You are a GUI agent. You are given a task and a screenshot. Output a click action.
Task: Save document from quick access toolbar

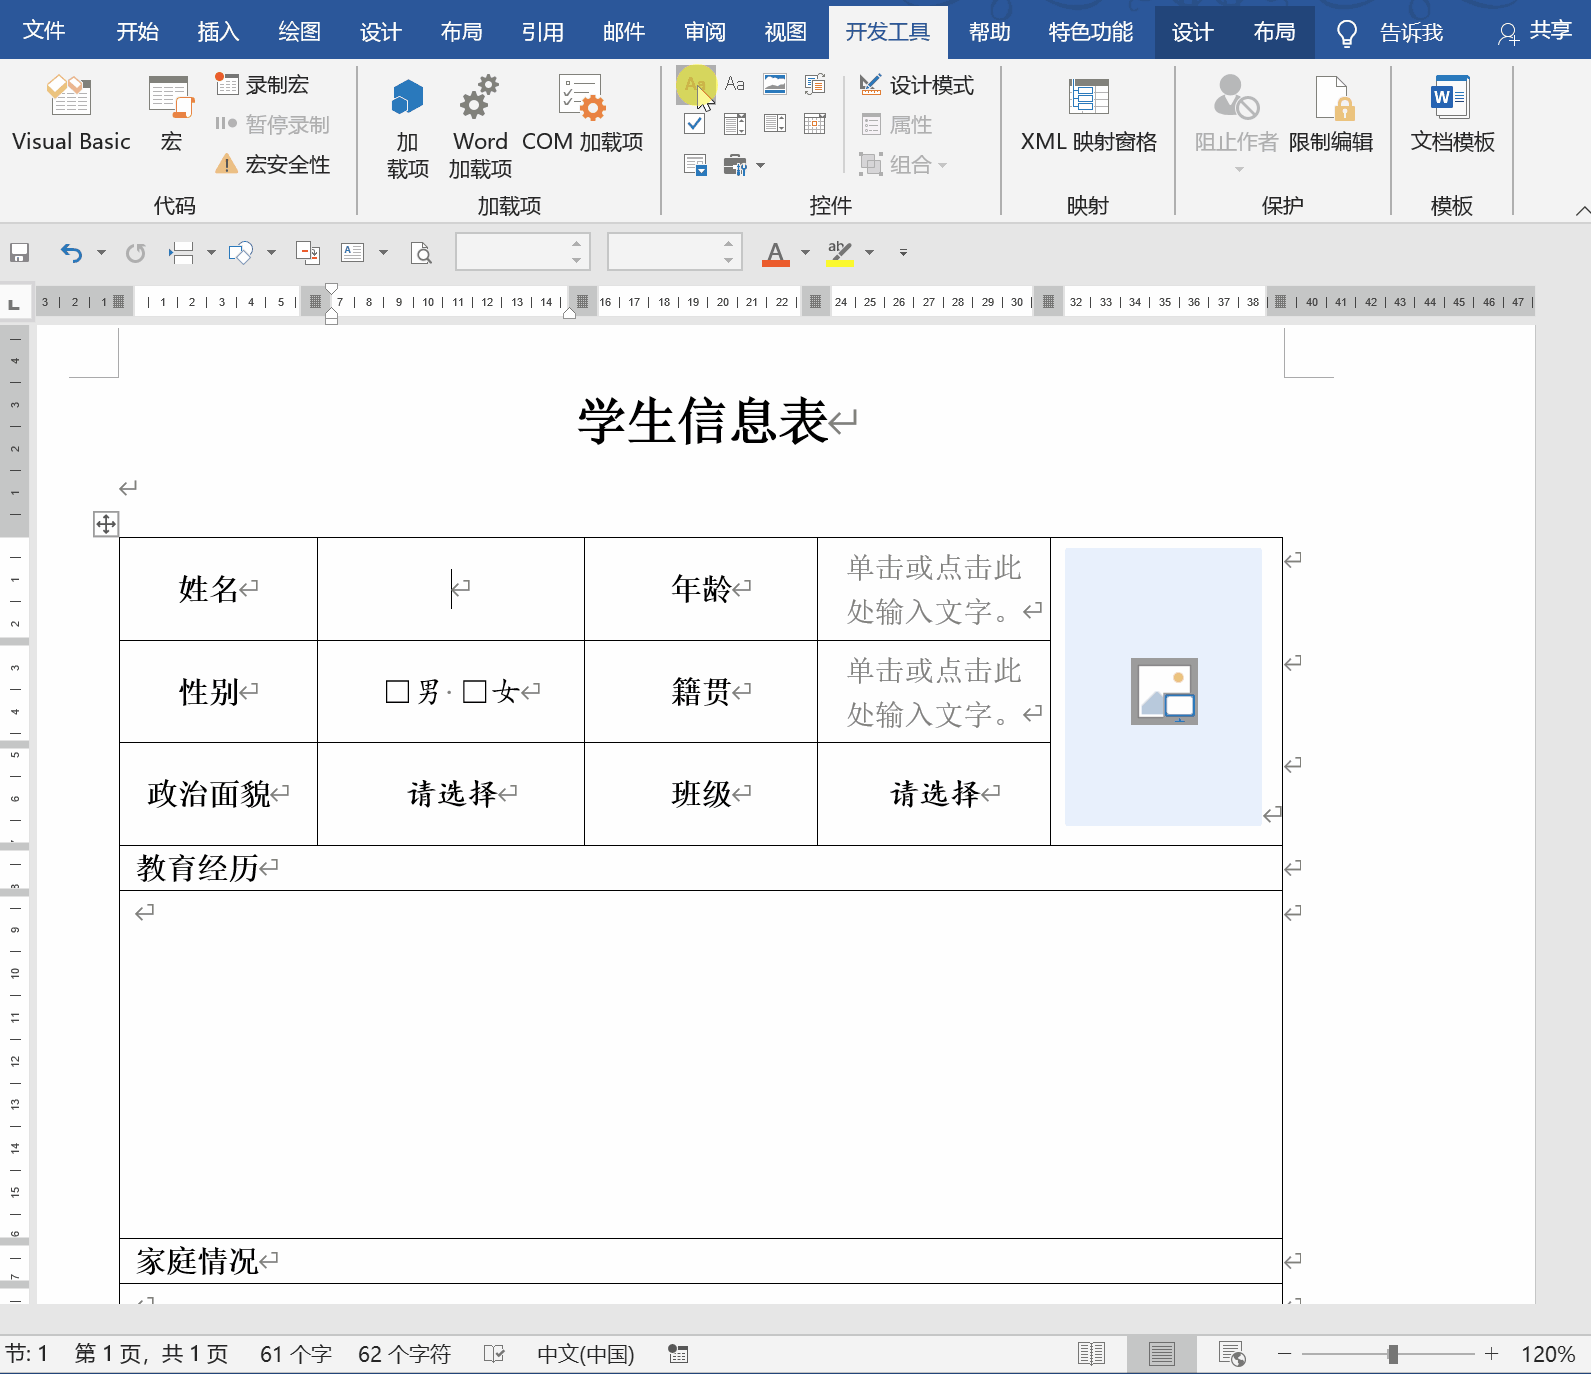click(19, 253)
